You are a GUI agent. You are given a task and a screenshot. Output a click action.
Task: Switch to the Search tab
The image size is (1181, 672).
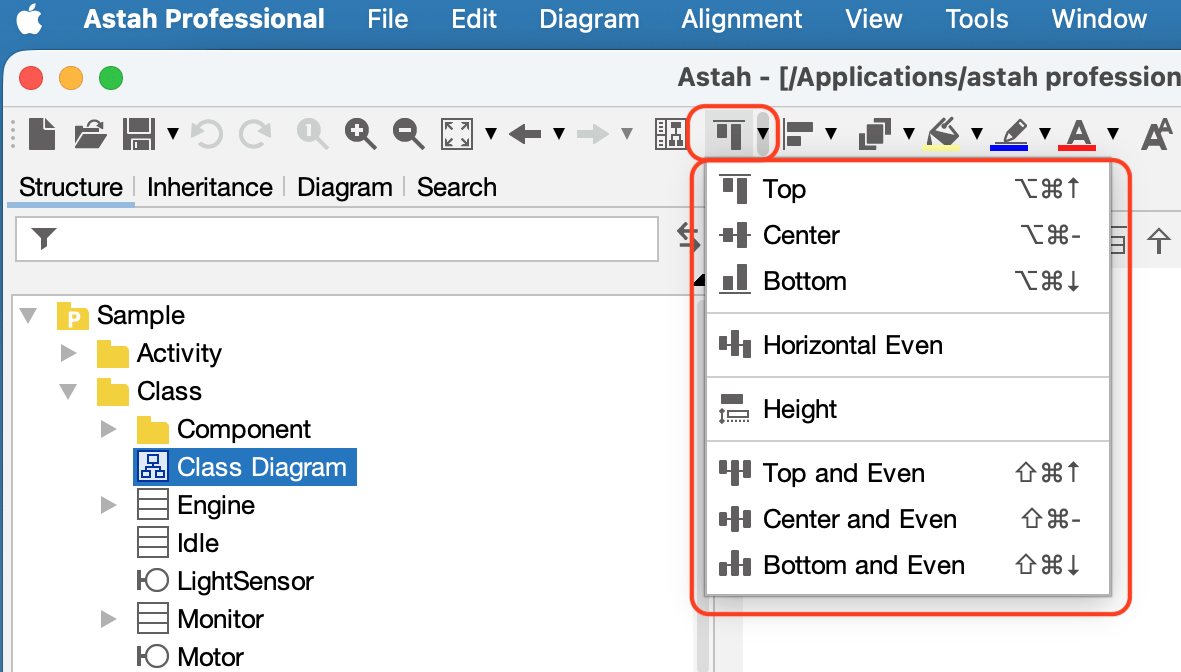(456, 187)
